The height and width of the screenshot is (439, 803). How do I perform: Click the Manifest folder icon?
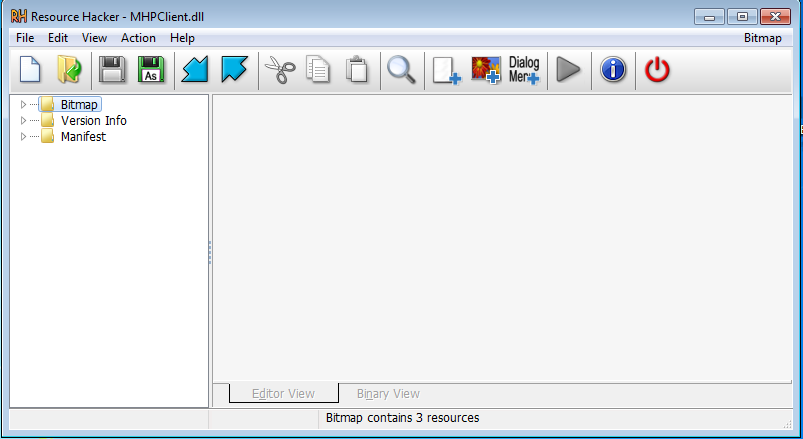click(48, 136)
